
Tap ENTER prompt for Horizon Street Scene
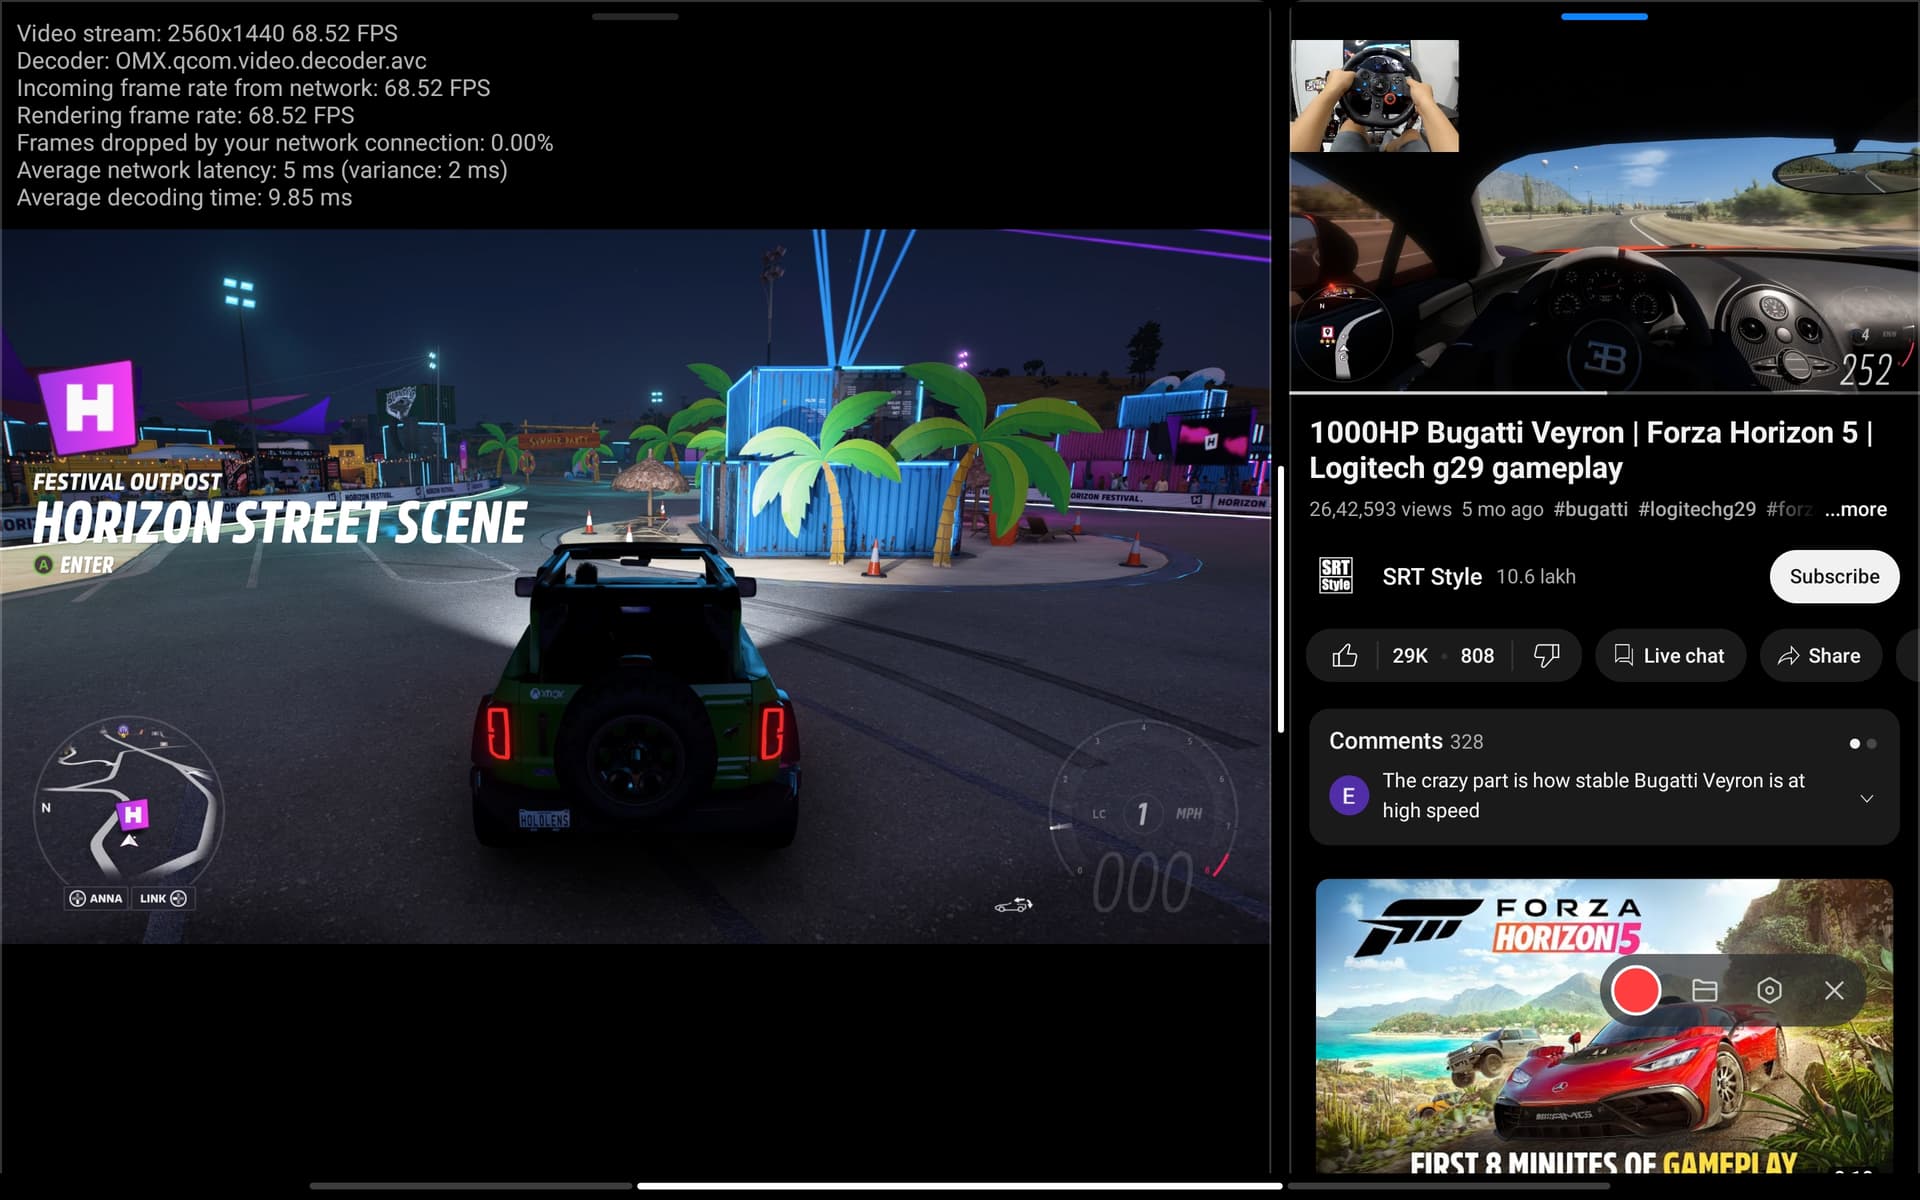75,565
